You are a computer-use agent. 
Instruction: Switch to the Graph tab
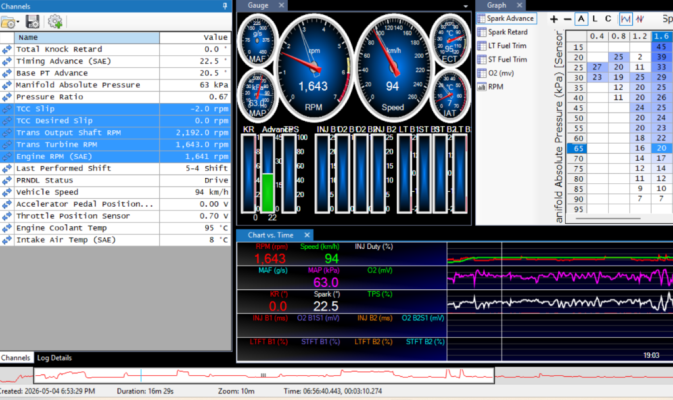coord(497,5)
